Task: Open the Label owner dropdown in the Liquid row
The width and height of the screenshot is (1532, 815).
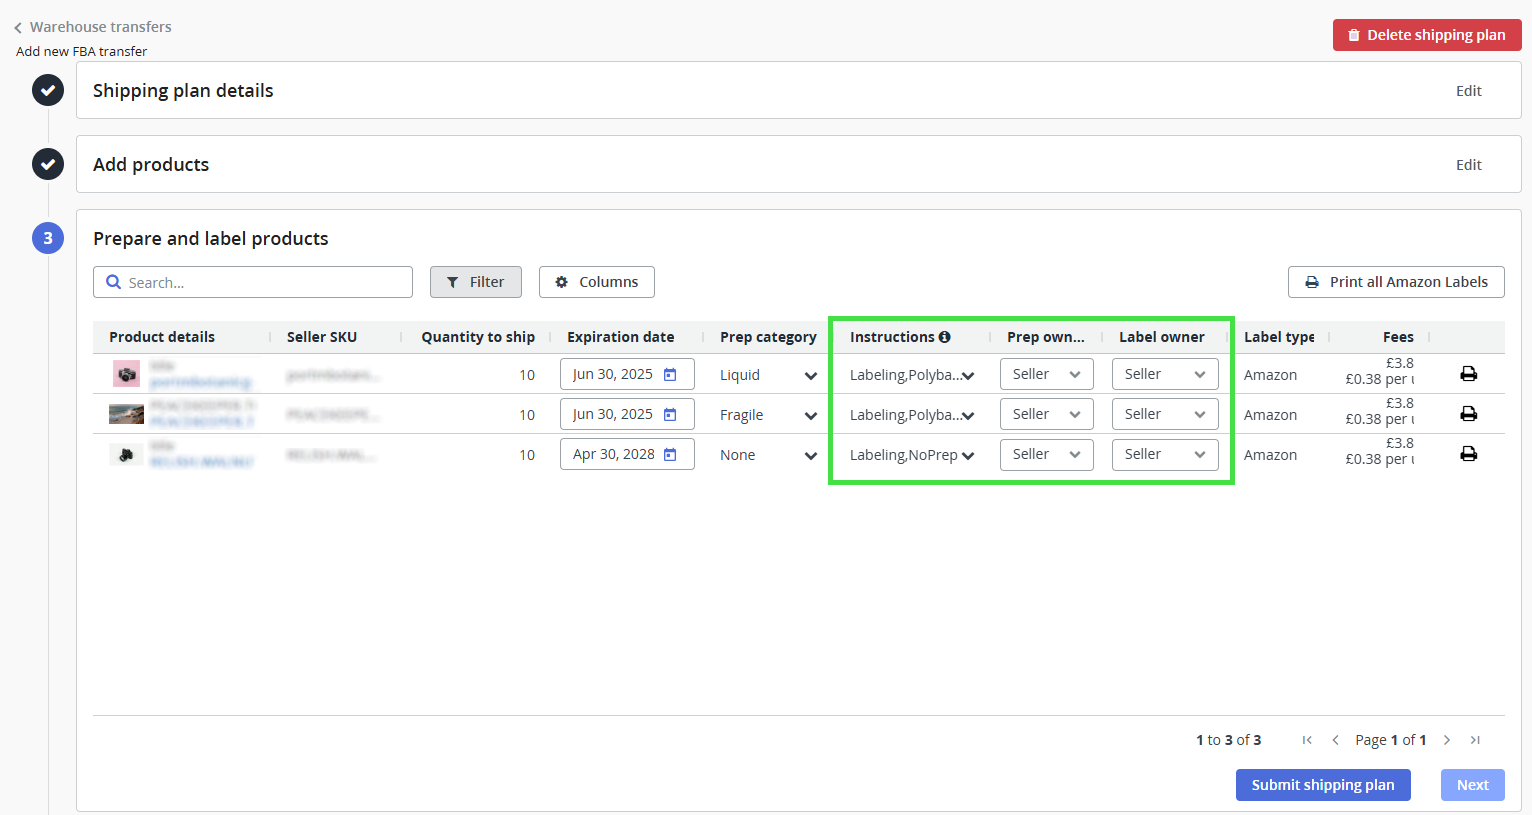Action: coord(1164,374)
